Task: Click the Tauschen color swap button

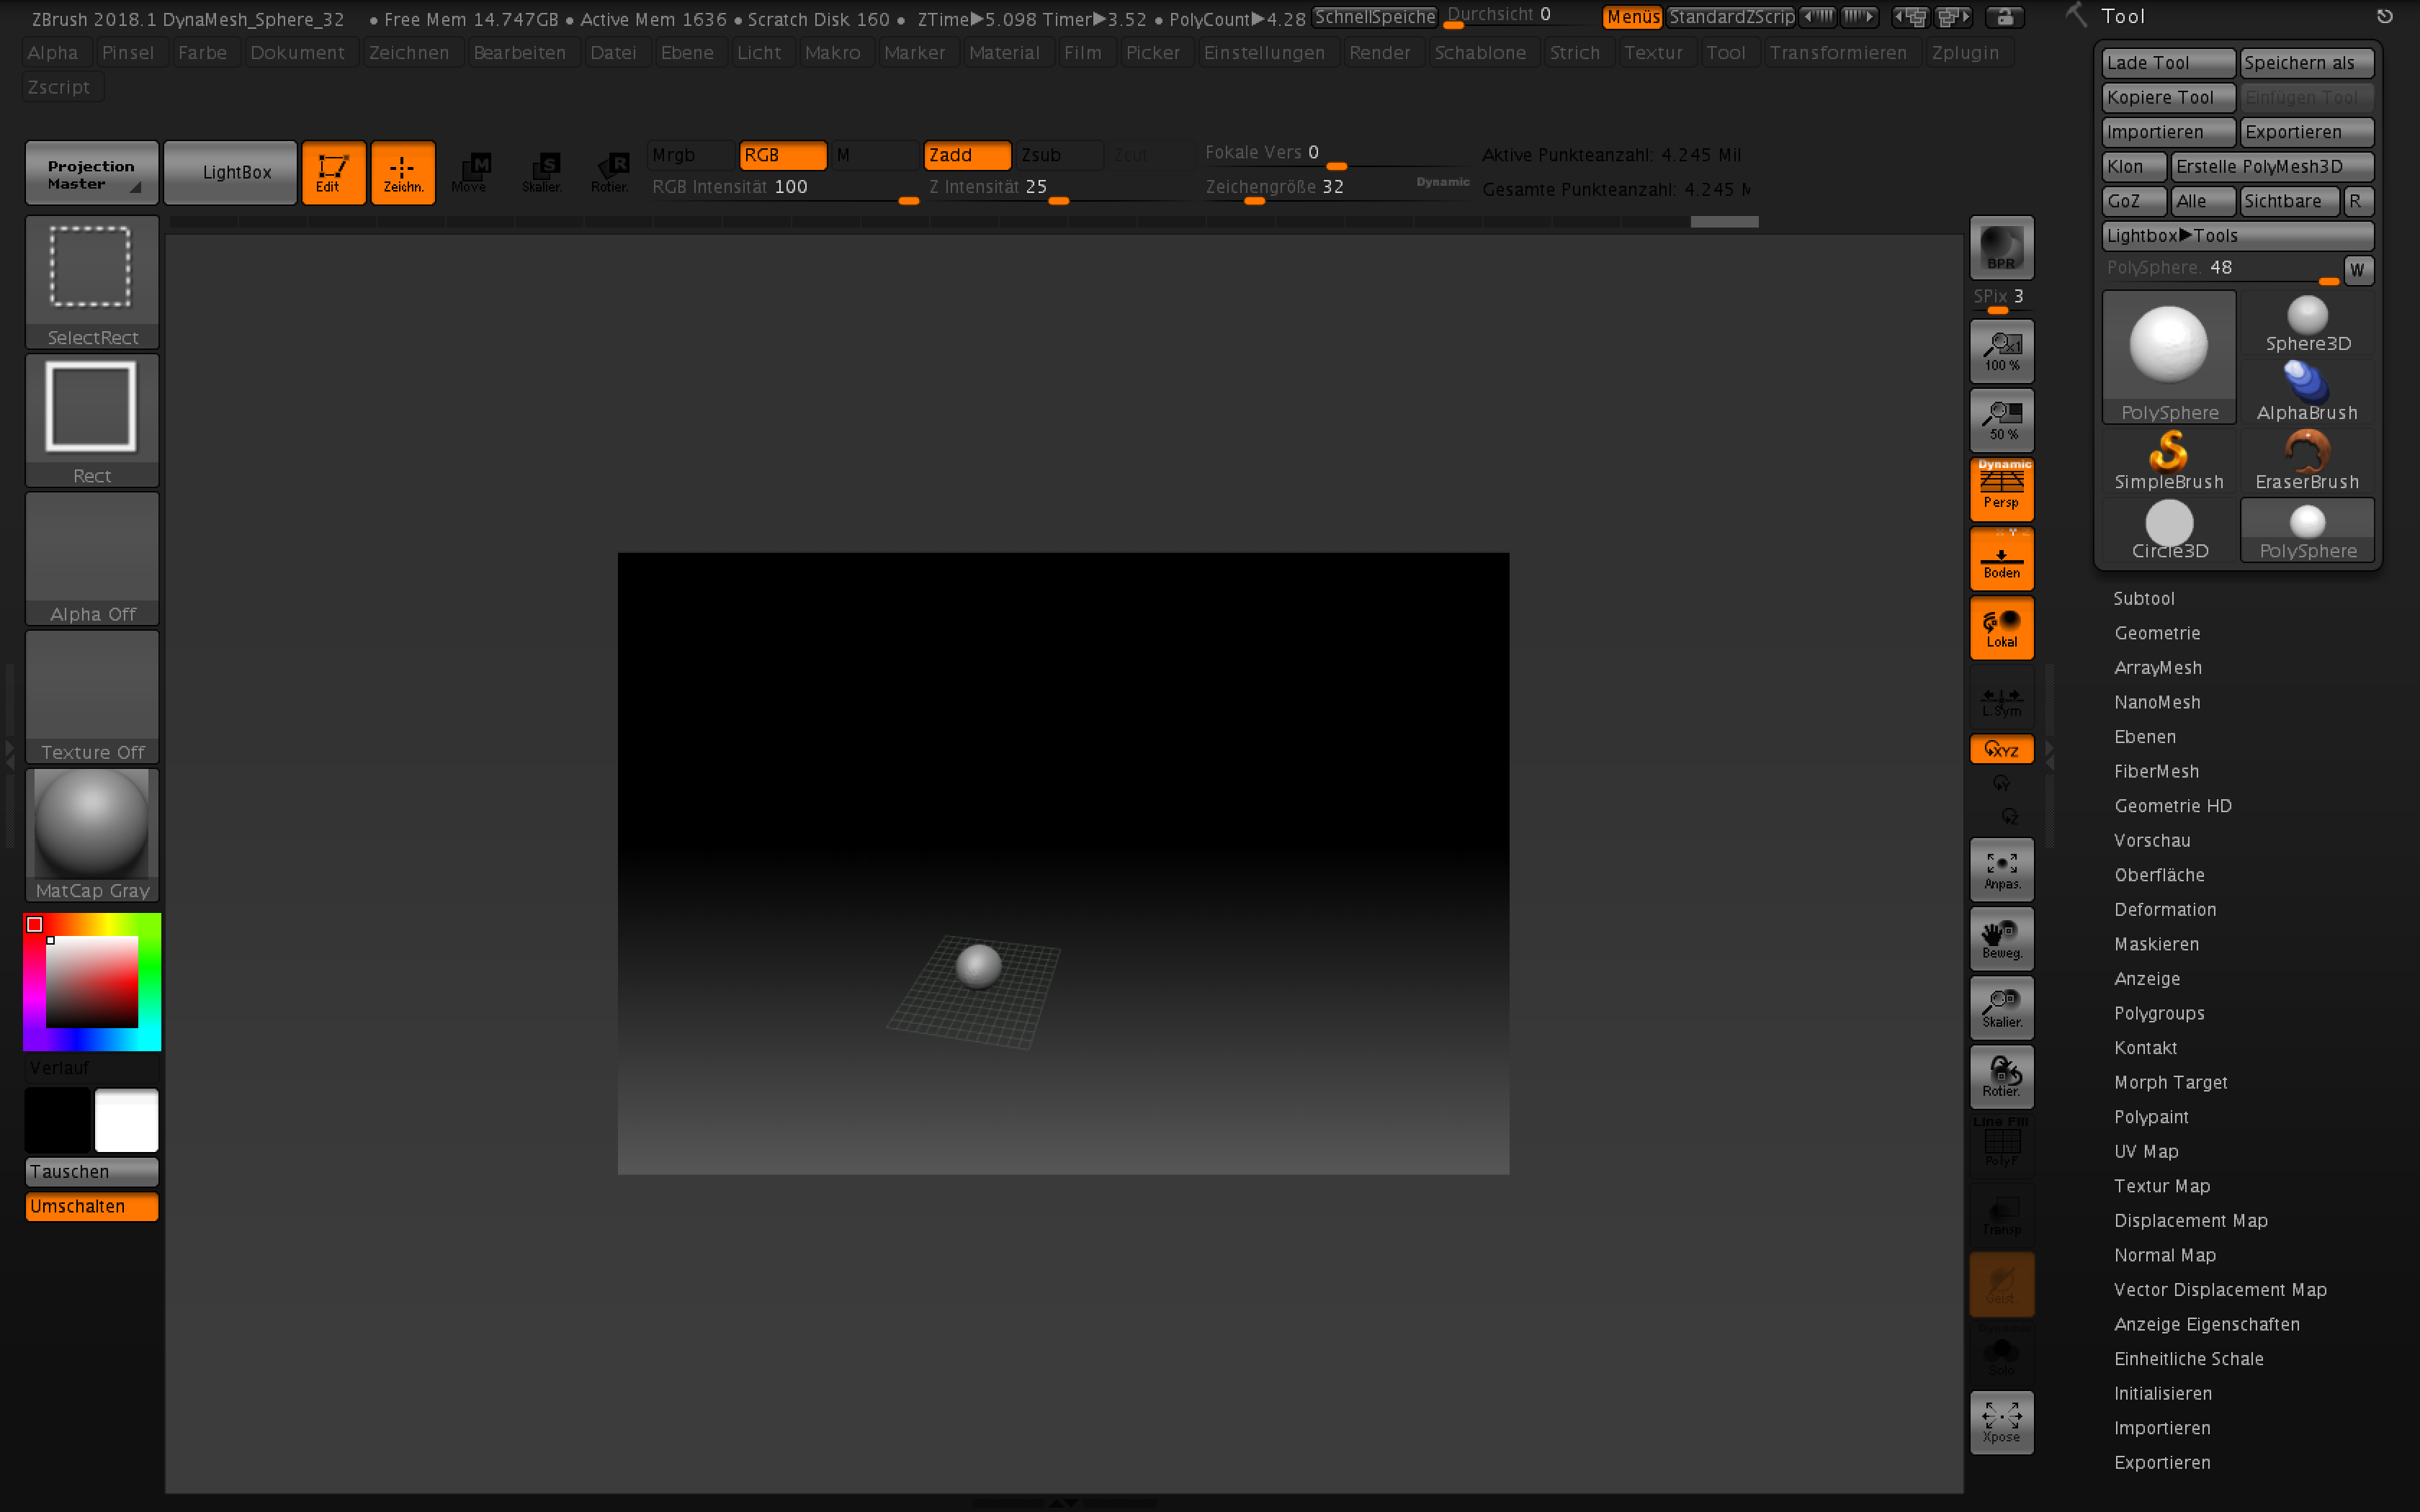Action: 91,1171
